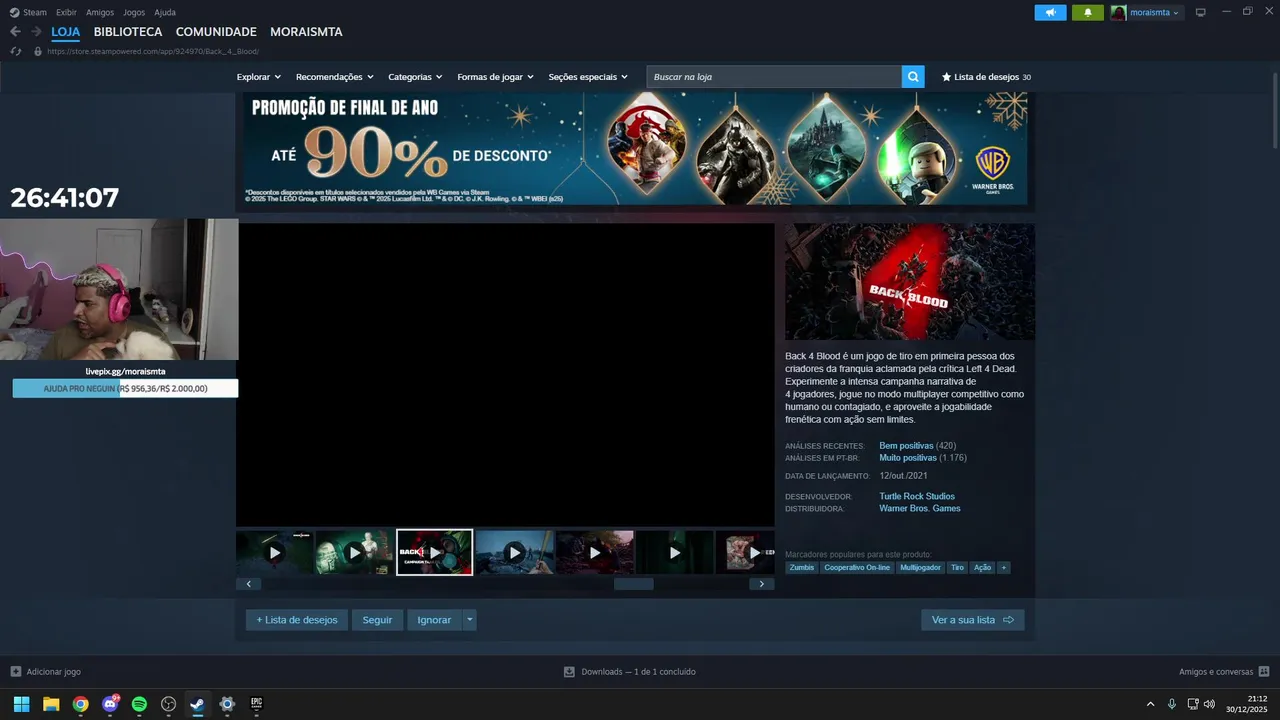Open Spotify from the taskbar
This screenshot has height=720, width=1280.
tap(139, 704)
